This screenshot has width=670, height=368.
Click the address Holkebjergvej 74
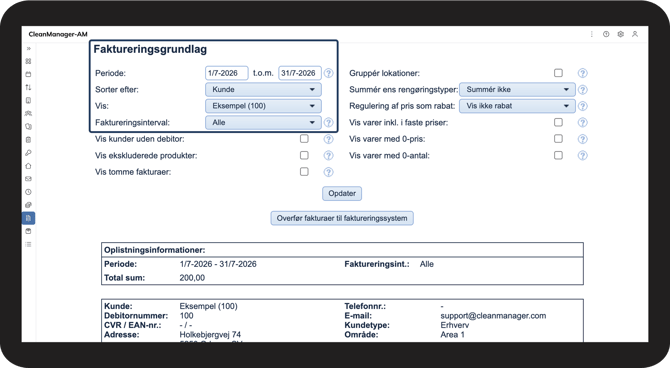210,335
